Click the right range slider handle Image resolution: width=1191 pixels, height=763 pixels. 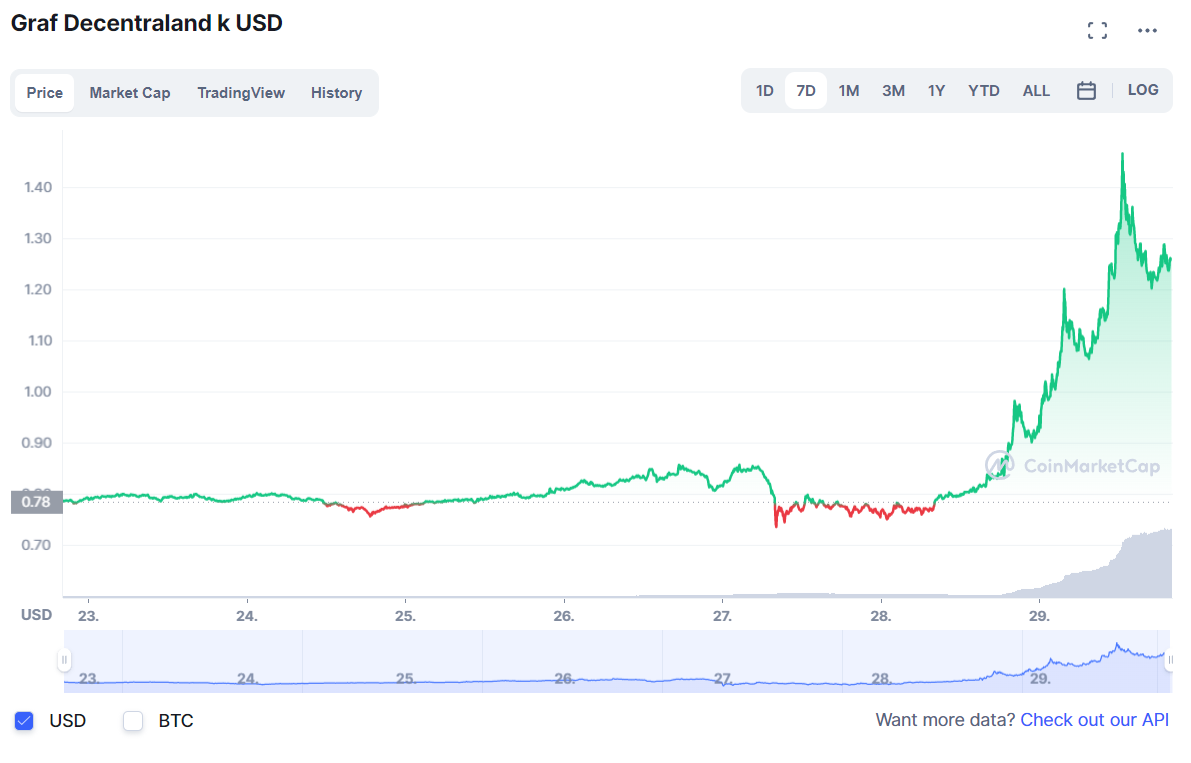[x=1171, y=660]
